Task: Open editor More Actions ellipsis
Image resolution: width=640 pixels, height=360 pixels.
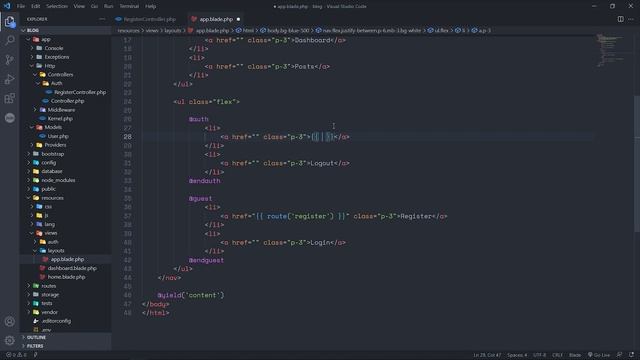Action: click(x=631, y=19)
